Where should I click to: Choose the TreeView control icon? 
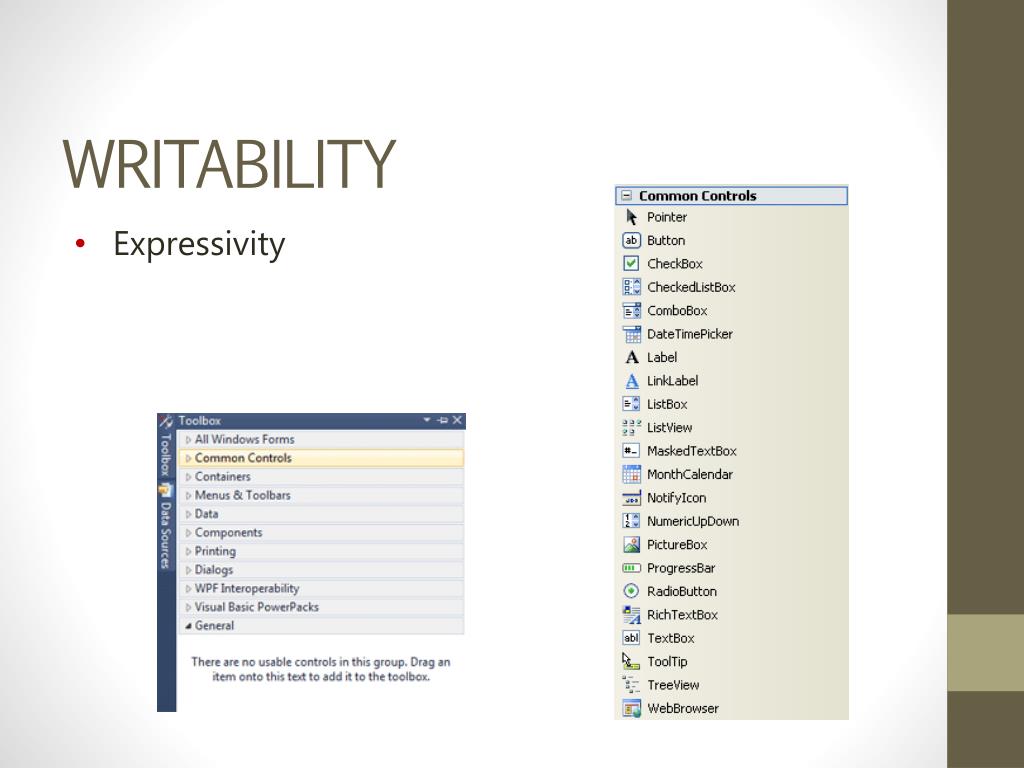pyautogui.click(x=631, y=685)
